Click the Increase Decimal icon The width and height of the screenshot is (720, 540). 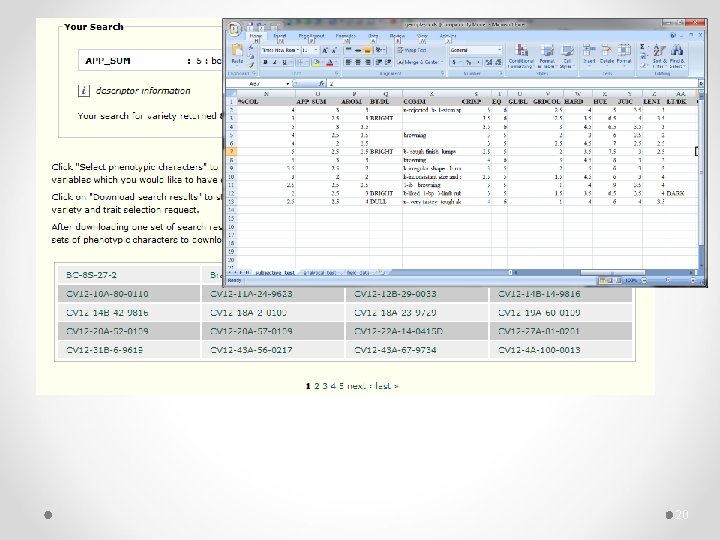tap(488, 62)
